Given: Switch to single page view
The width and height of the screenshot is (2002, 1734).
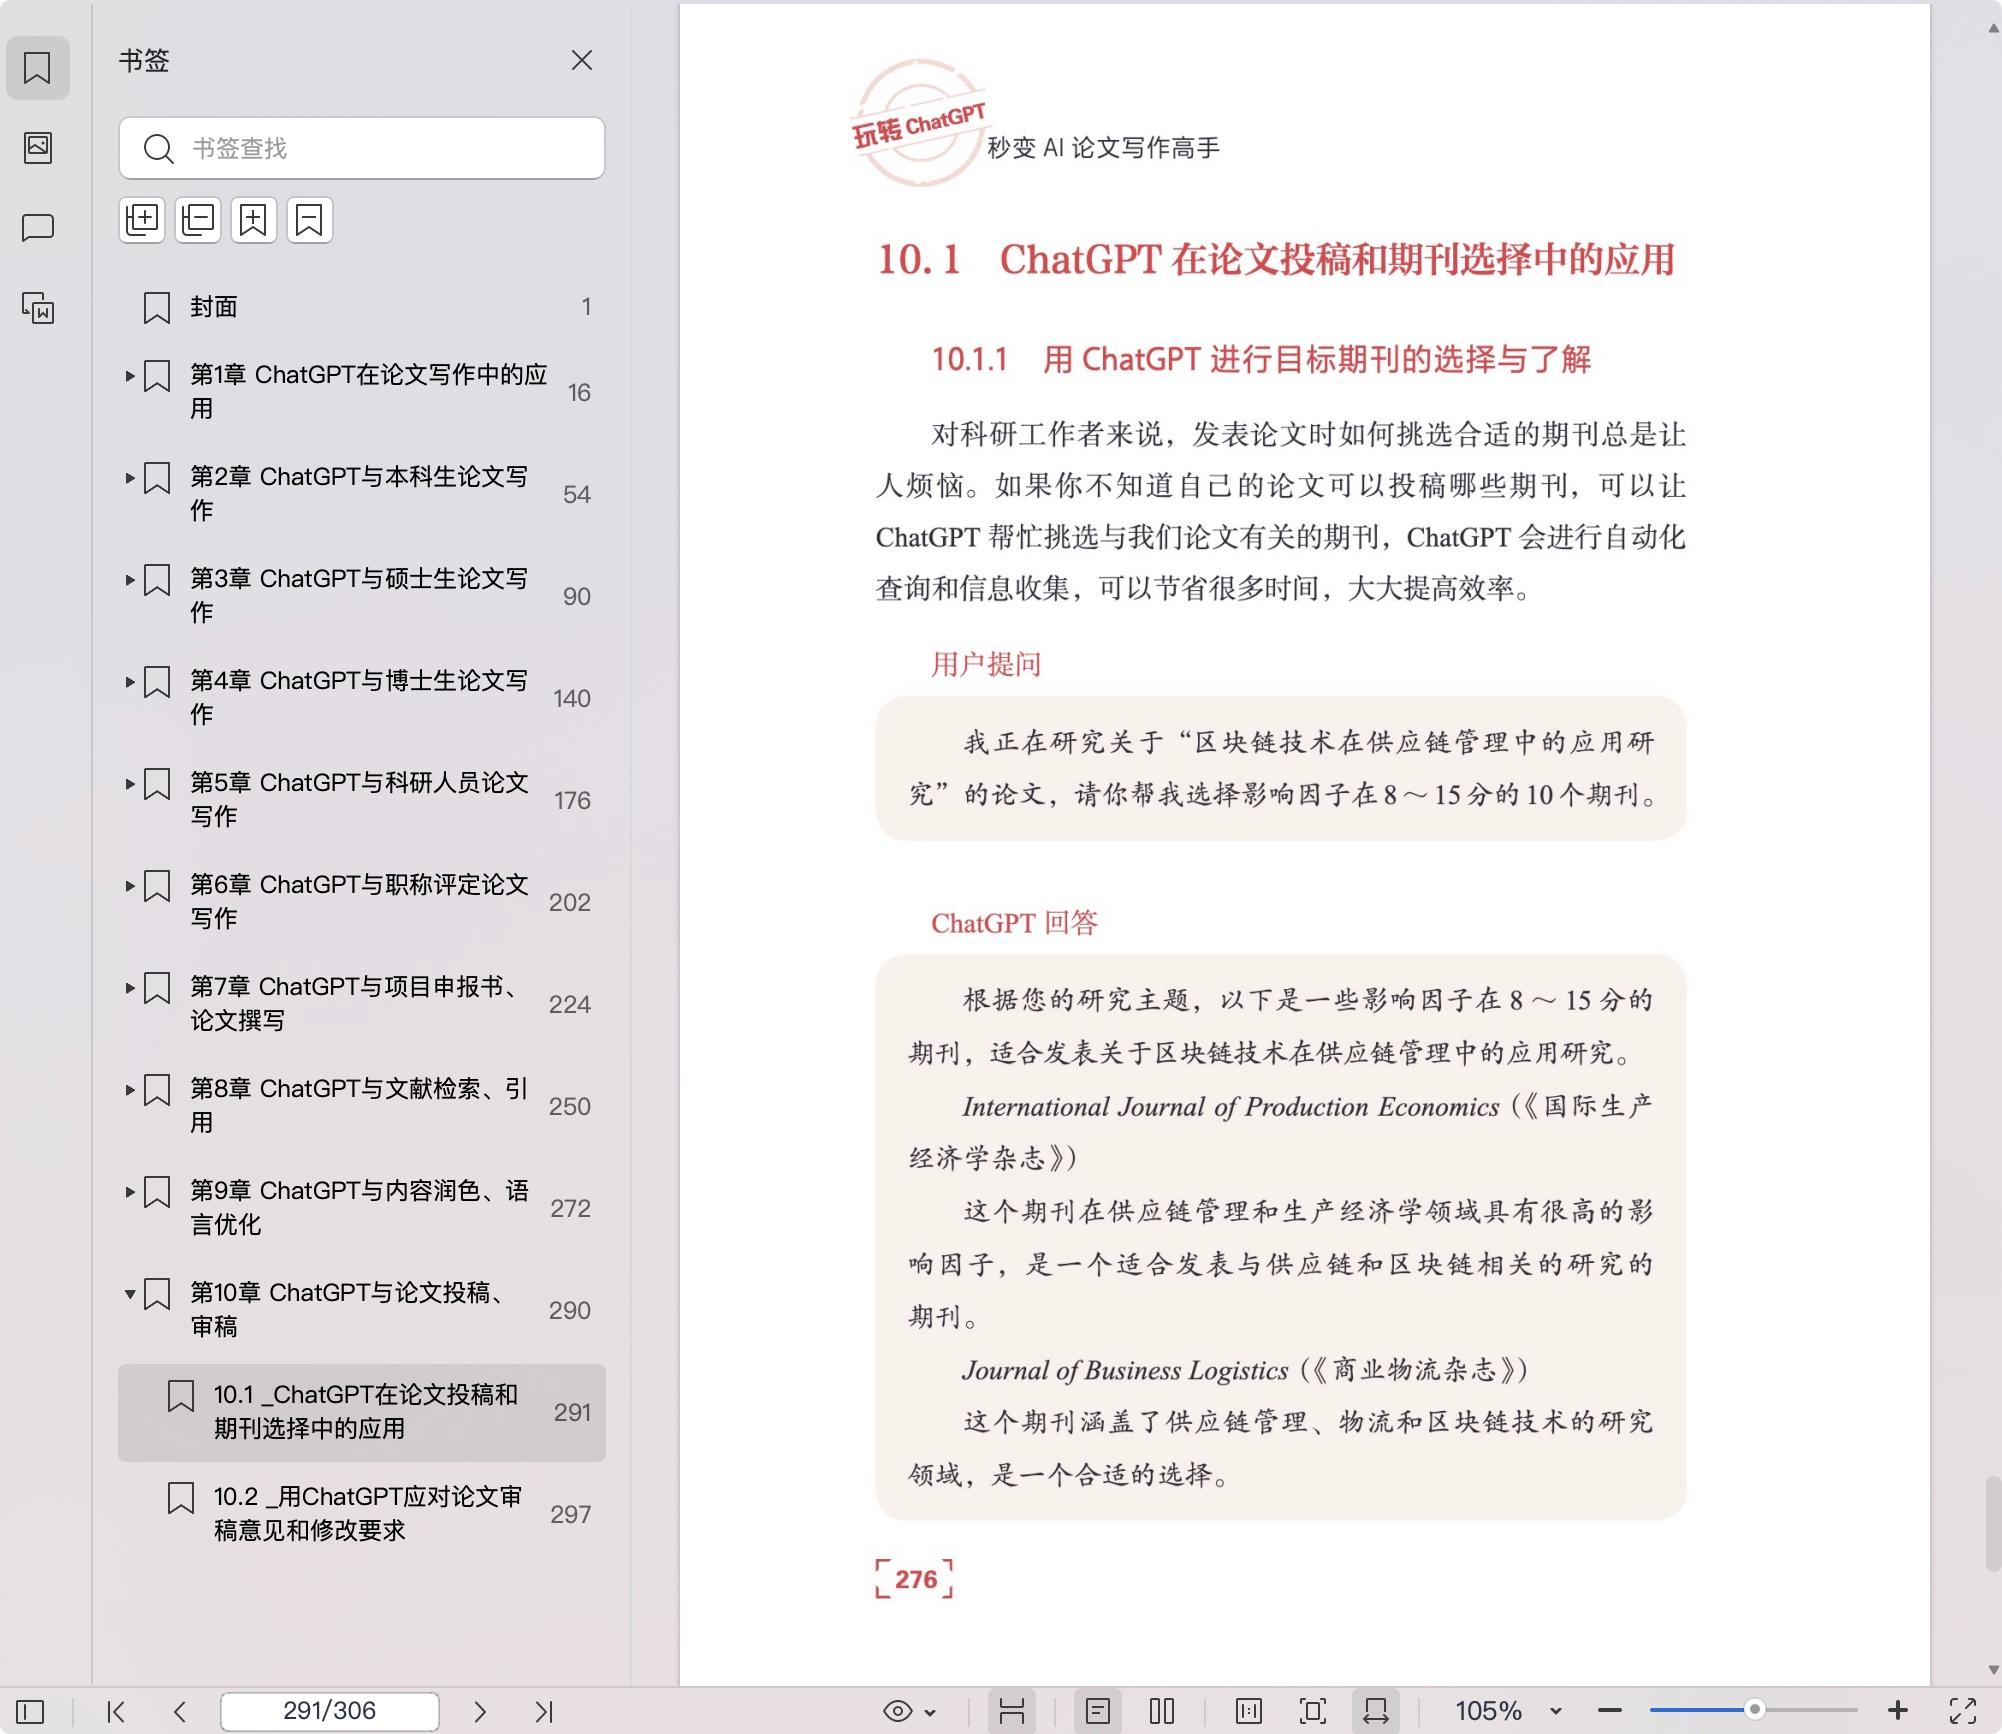Looking at the screenshot, I should (1098, 1711).
